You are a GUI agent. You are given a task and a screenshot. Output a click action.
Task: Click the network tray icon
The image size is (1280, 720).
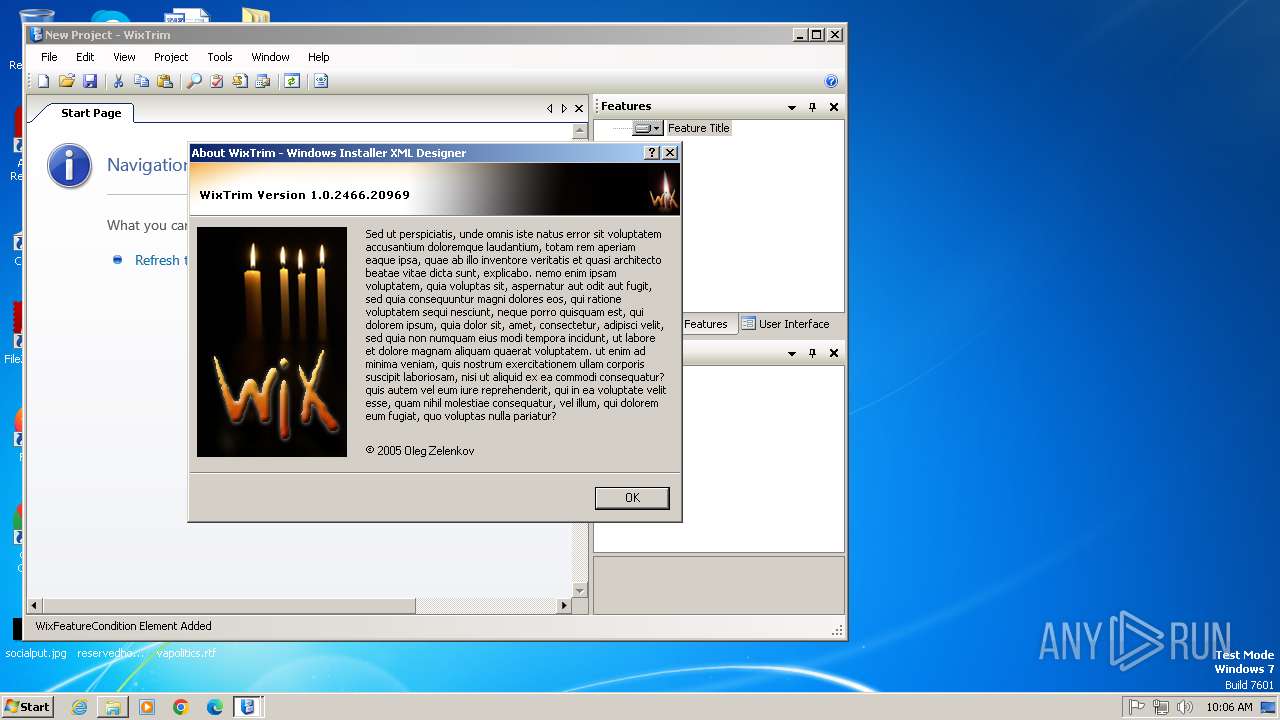point(1161,707)
